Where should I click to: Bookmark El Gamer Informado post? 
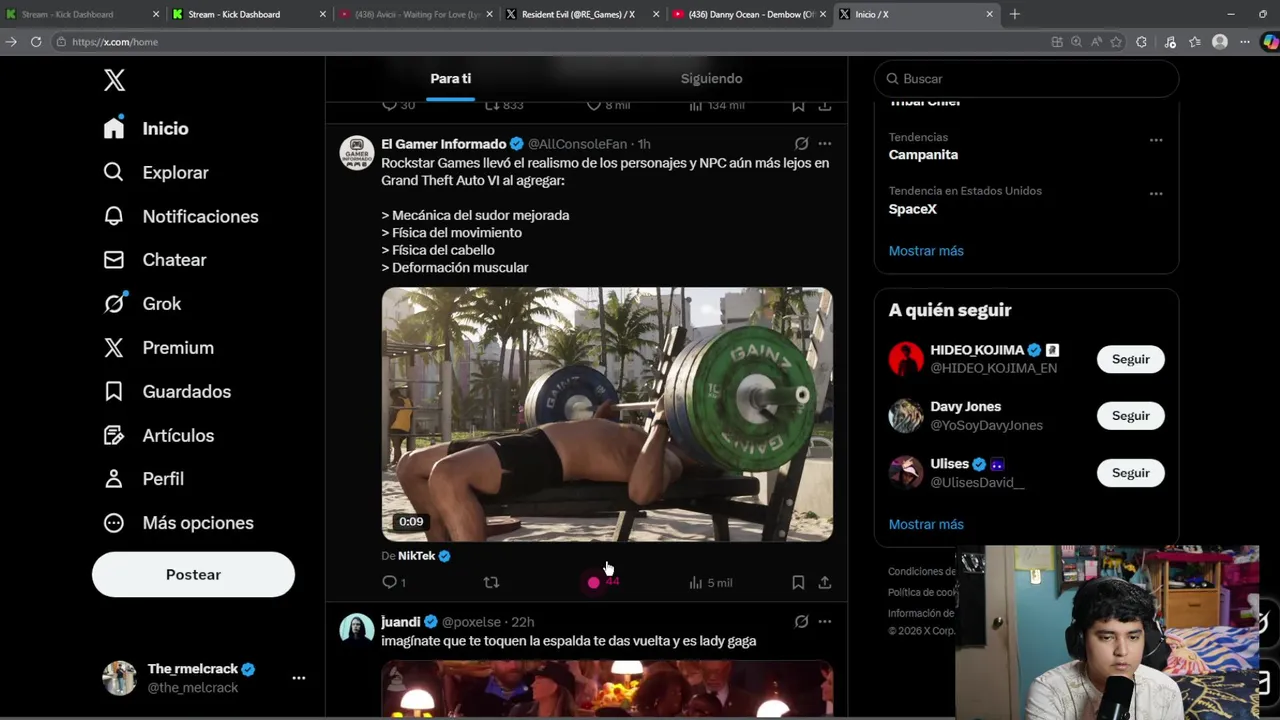click(x=798, y=582)
